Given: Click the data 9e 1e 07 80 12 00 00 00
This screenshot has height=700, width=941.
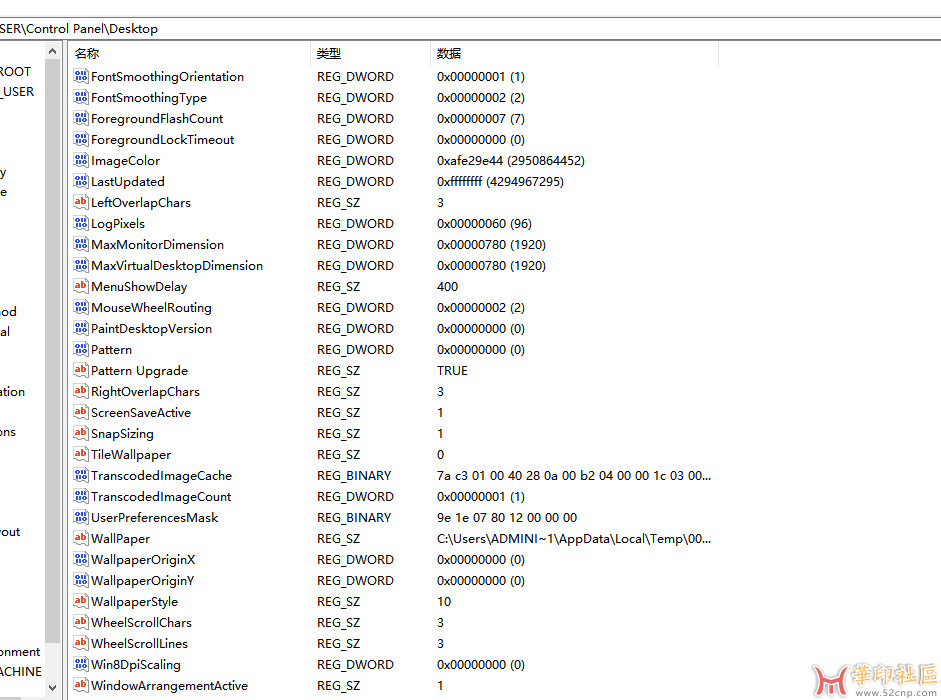Looking at the screenshot, I should pos(507,517).
